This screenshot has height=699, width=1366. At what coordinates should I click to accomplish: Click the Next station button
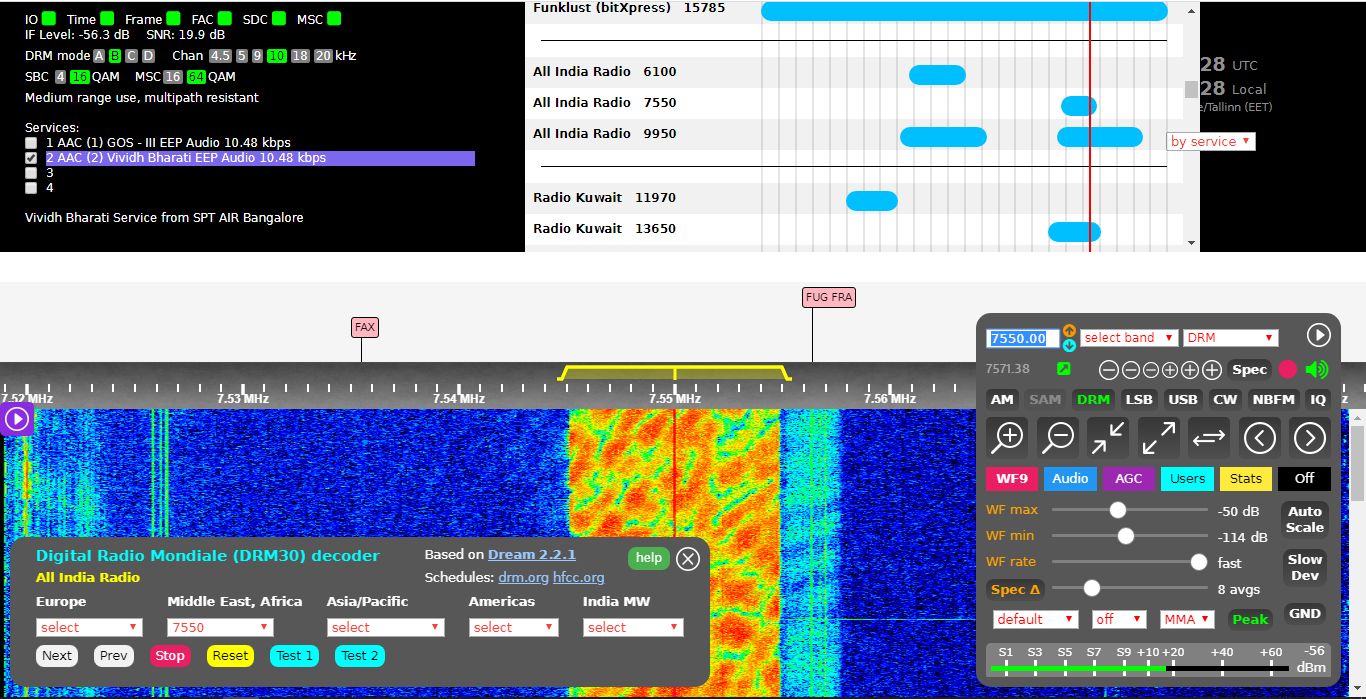[x=57, y=656]
